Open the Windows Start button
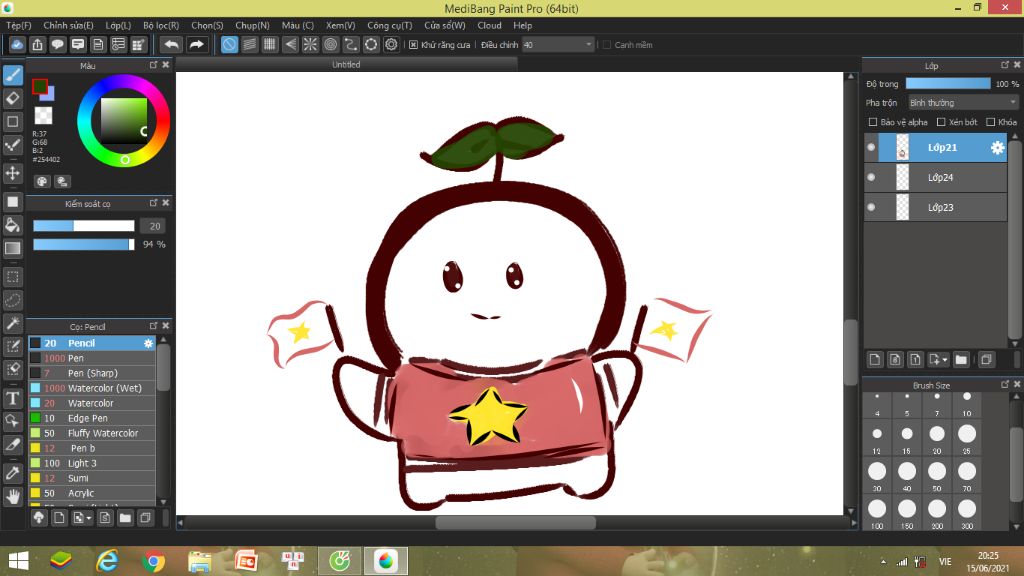This screenshot has height=576, width=1024. [x=18, y=561]
